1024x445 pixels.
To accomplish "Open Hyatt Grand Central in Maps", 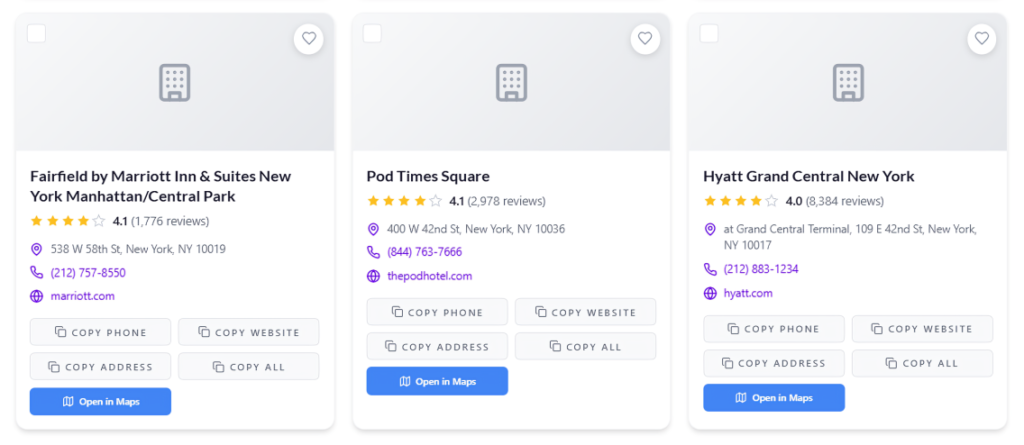I will tap(774, 397).
